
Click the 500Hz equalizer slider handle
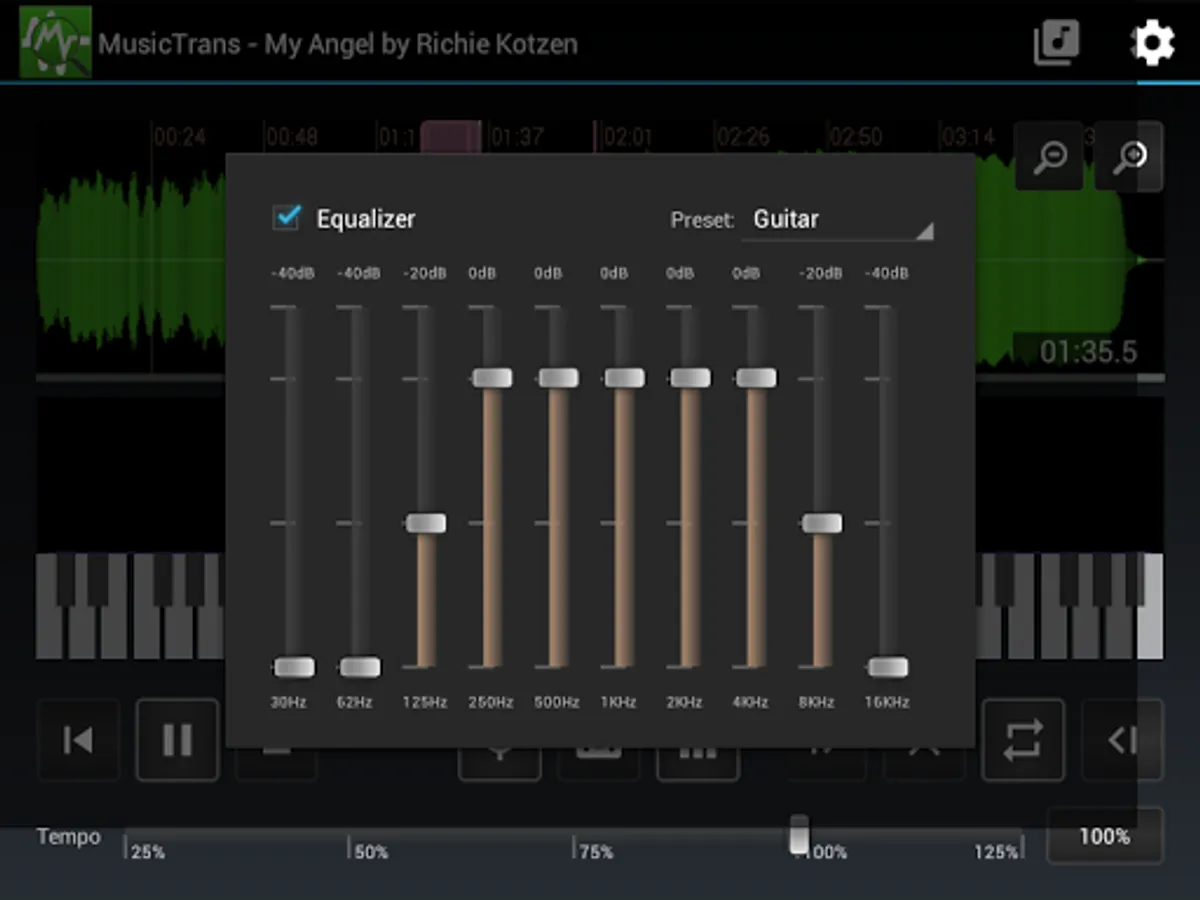click(558, 377)
